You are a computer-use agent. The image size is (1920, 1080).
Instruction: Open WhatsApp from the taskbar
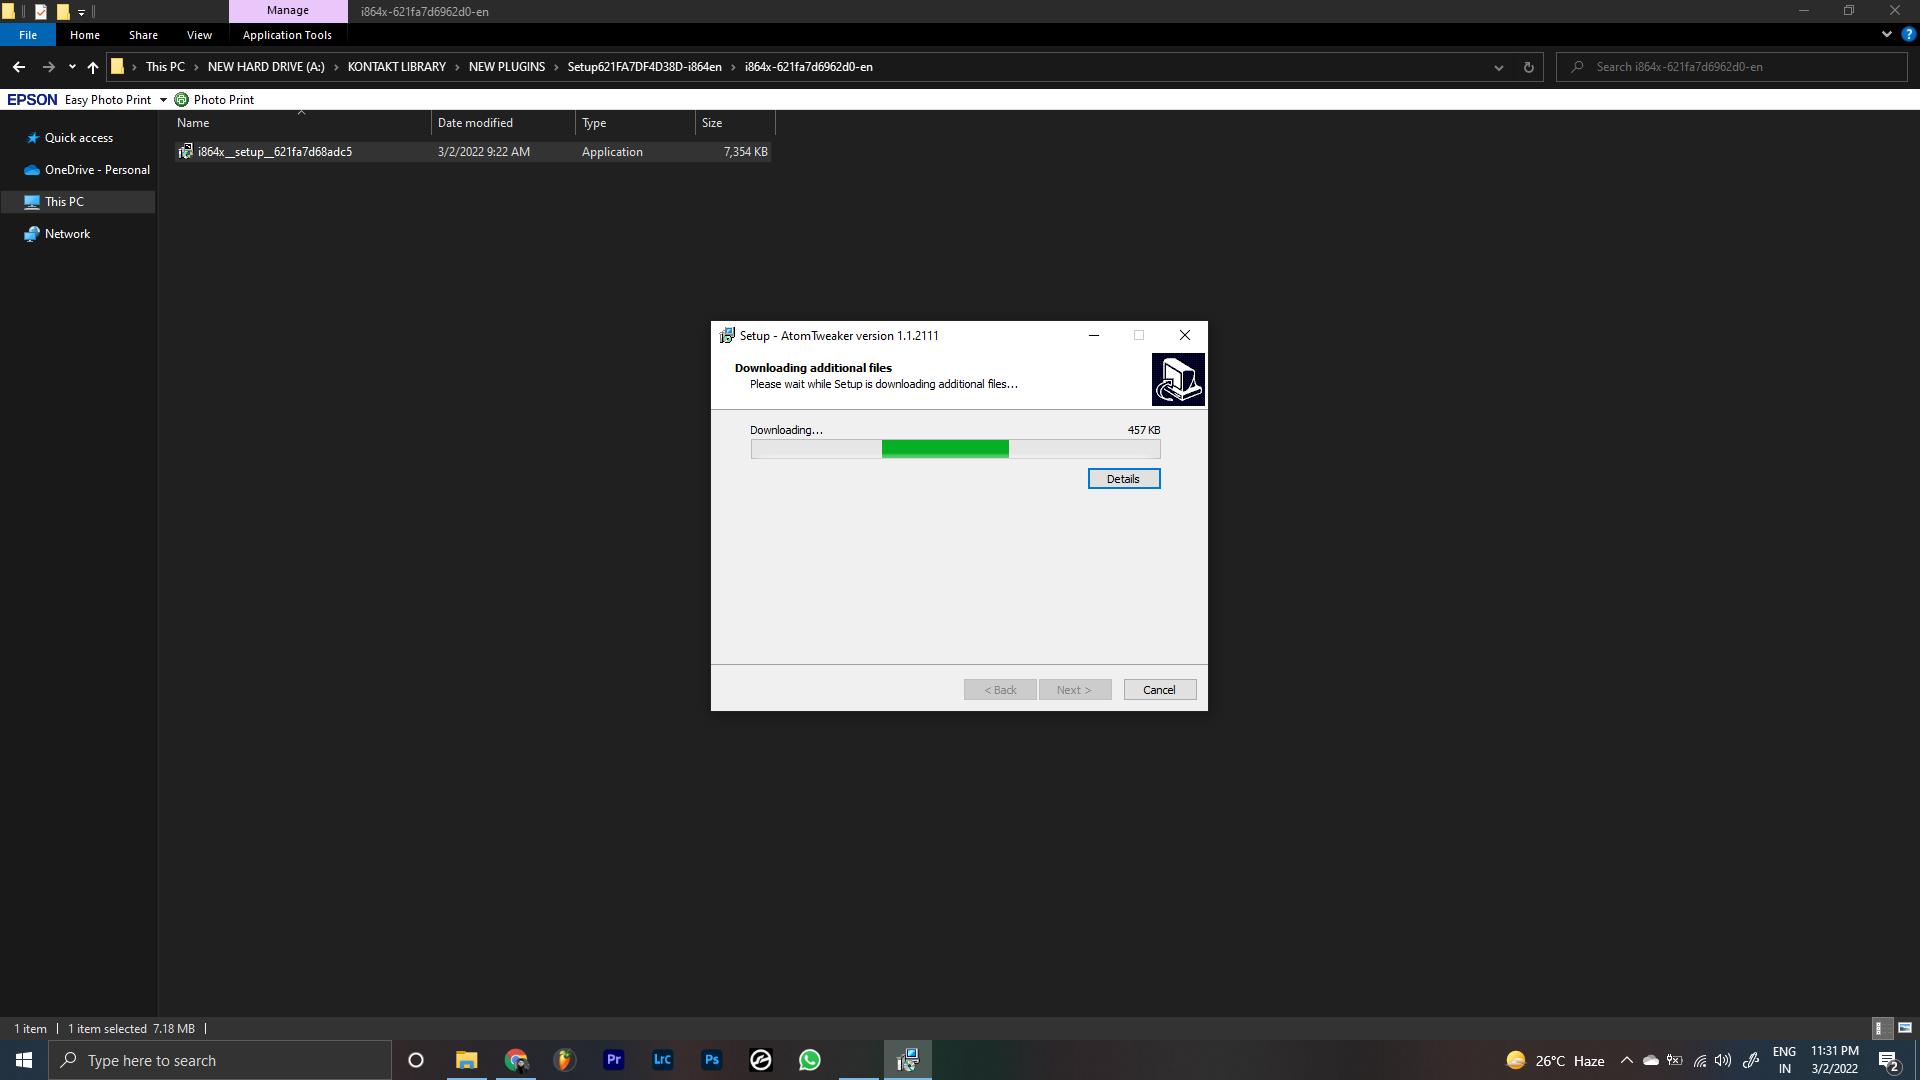pos(809,1060)
